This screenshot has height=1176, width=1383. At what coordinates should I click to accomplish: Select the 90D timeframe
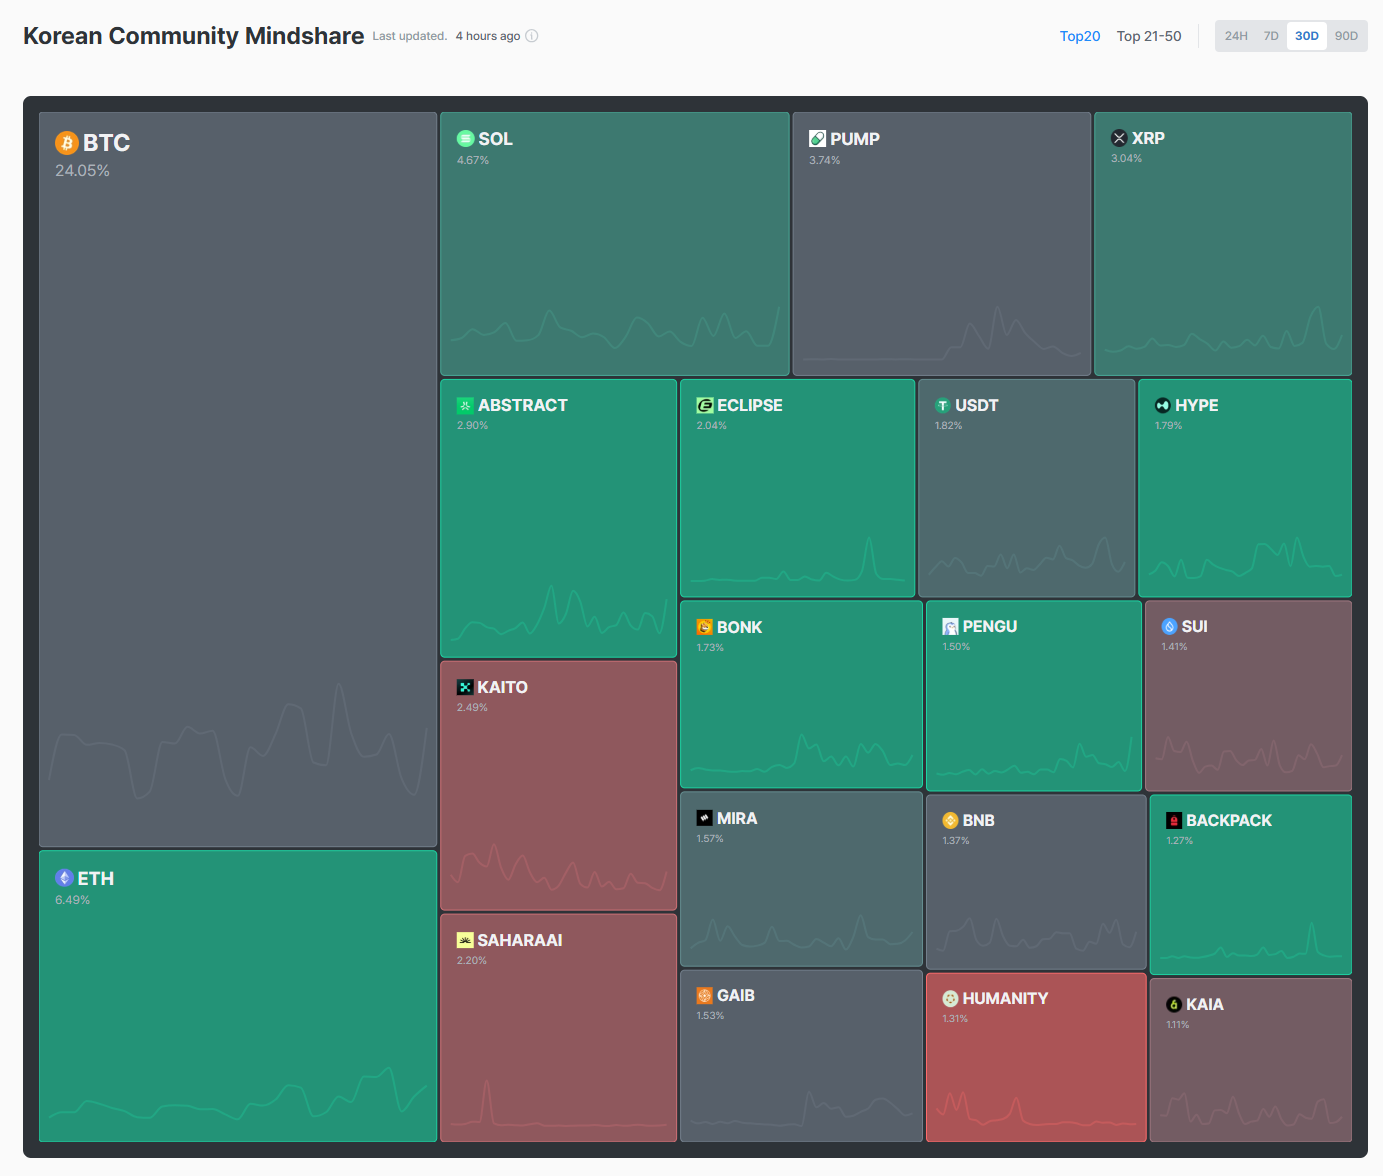pos(1346,36)
